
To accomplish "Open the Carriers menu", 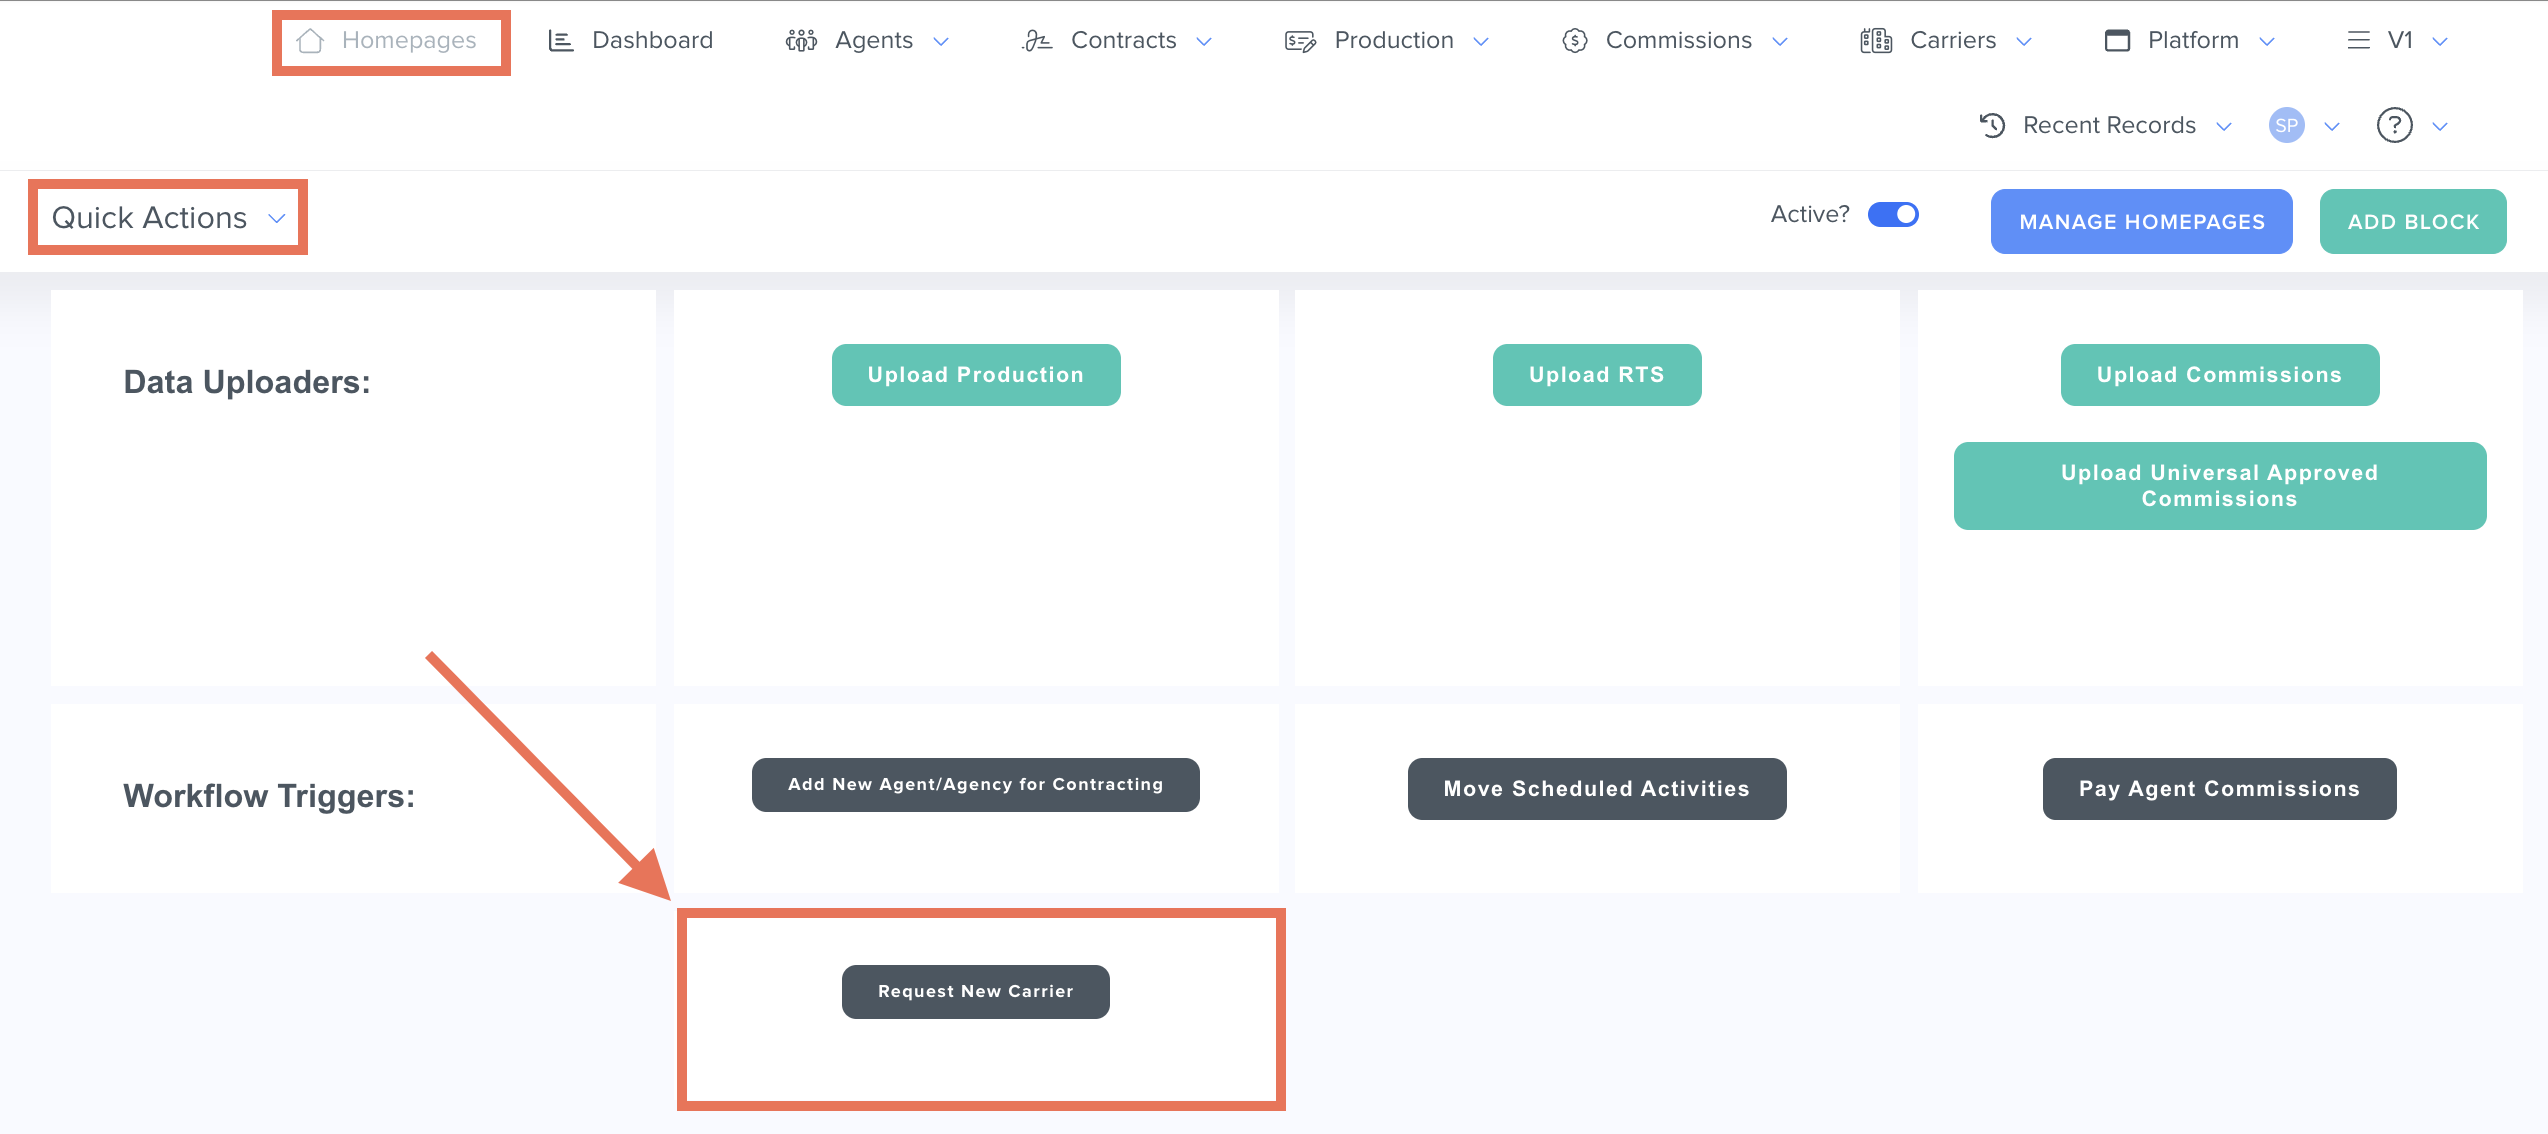I will (1952, 41).
